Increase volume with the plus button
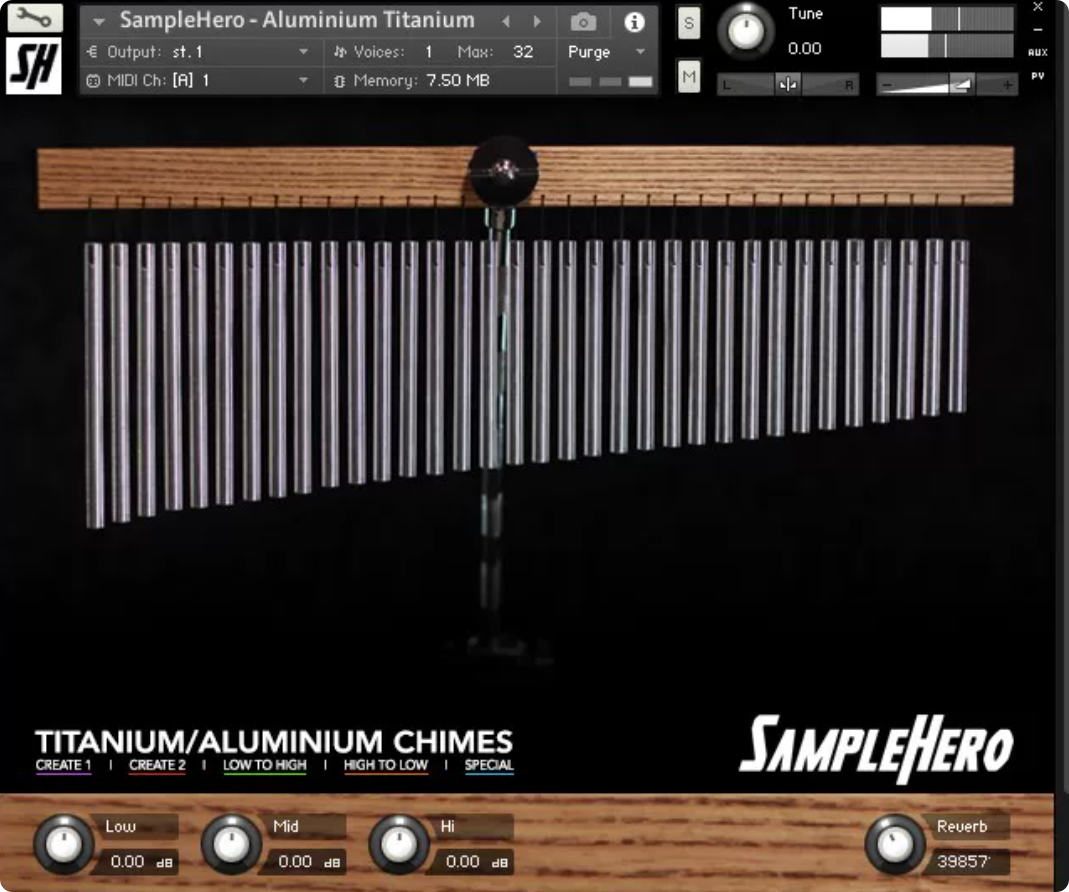The image size is (1069, 892). (x=1007, y=85)
